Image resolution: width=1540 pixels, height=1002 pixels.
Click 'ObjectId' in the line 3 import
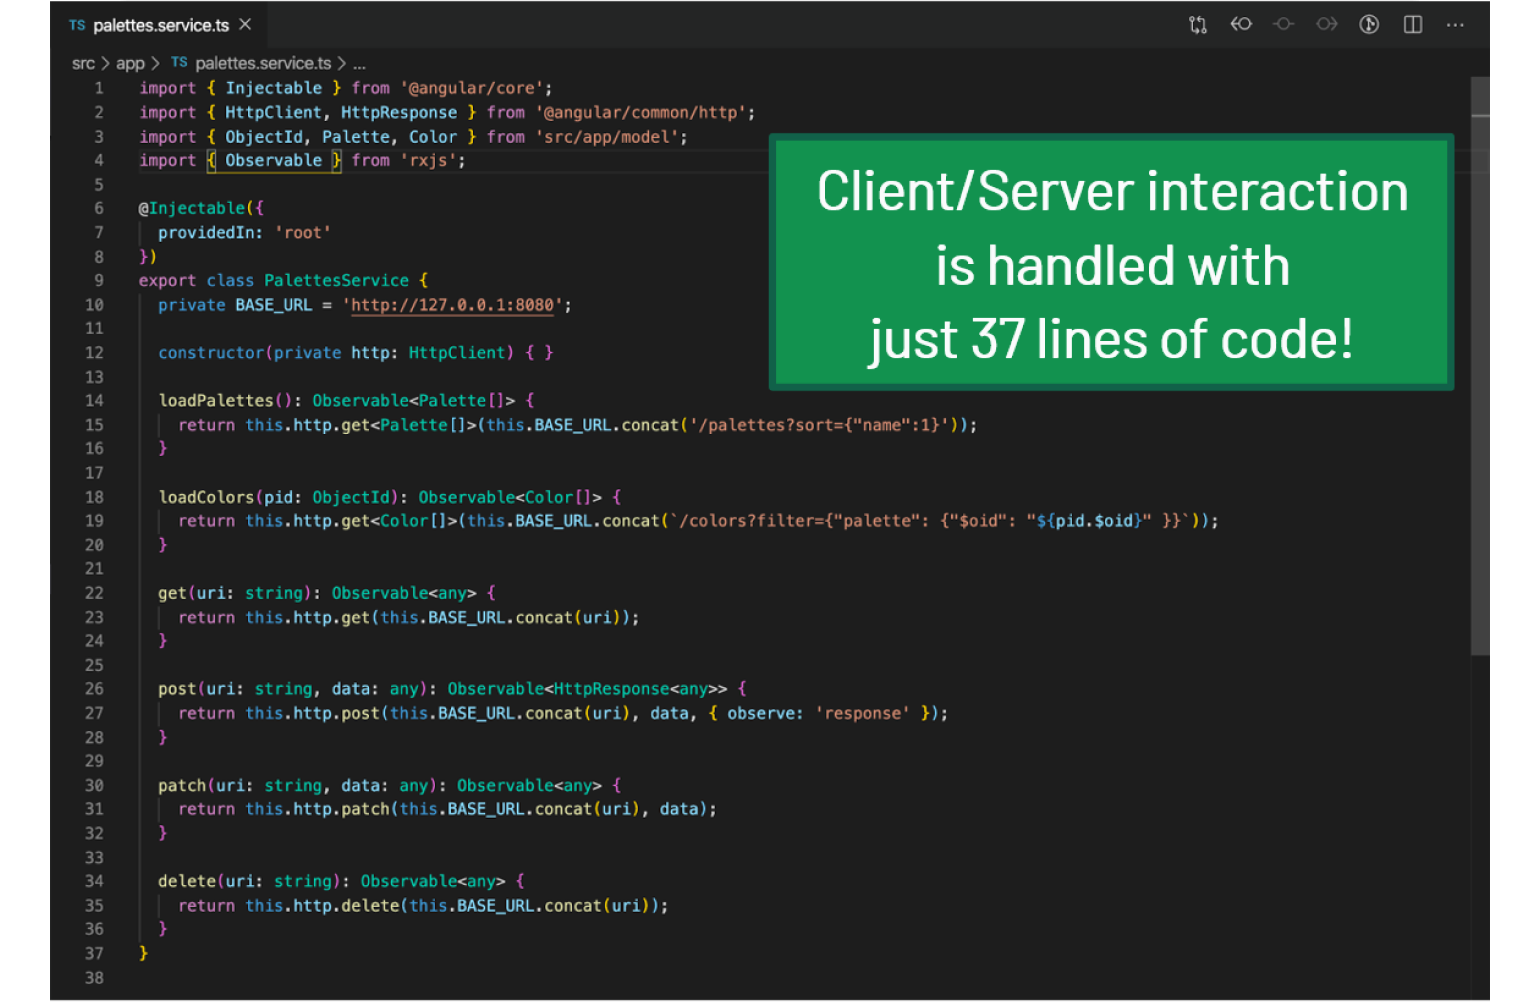click(x=263, y=137)
